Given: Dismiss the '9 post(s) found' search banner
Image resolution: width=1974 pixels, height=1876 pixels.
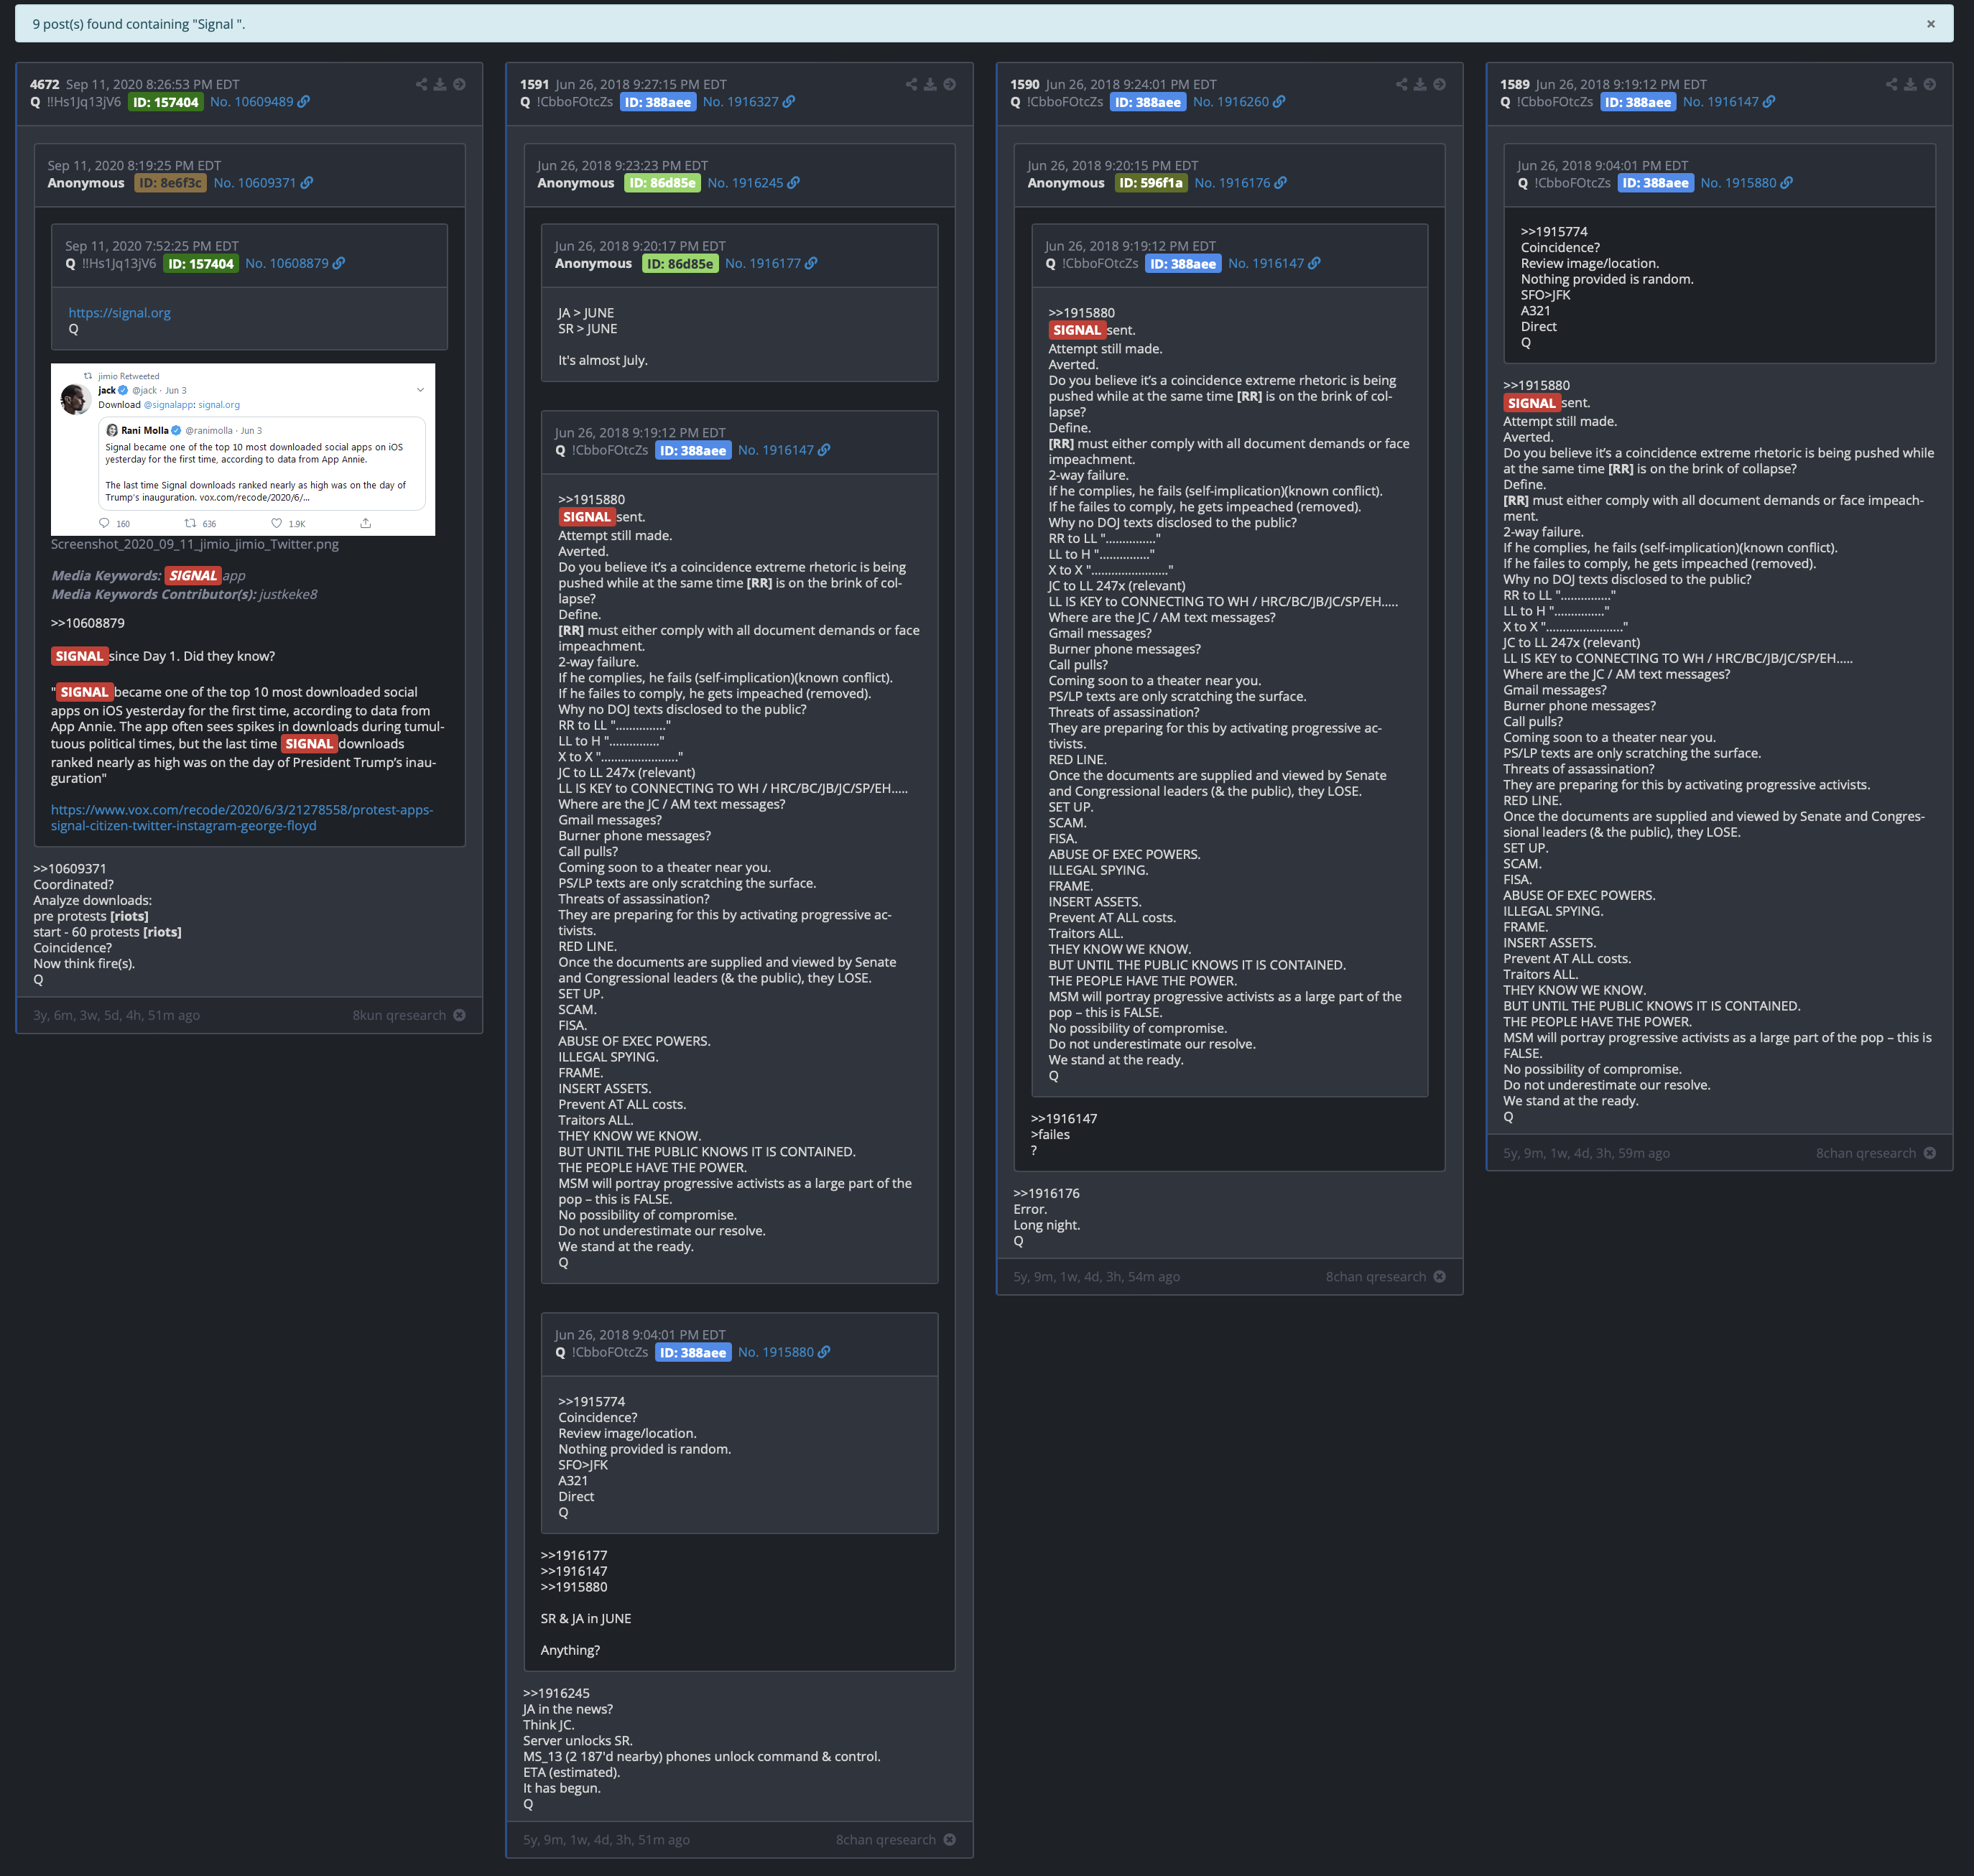Looking at the screenshot, I should [1930, 24].
